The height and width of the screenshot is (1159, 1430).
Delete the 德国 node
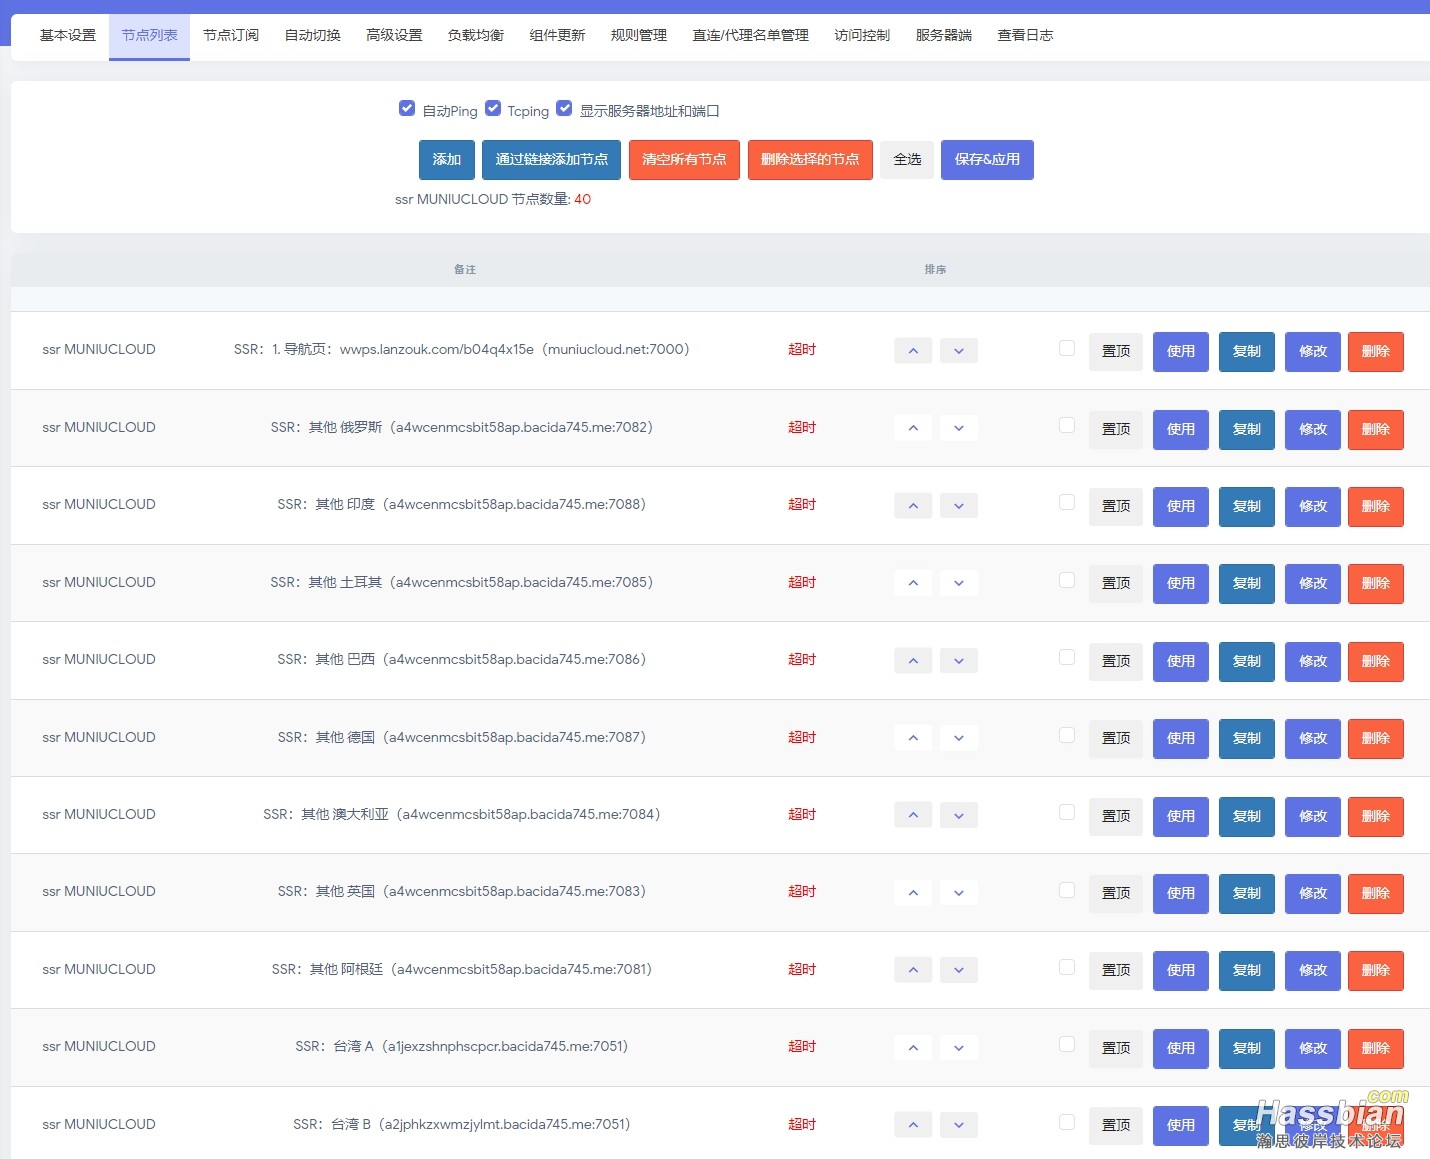pyautogui.click(x=1376, y=738)
